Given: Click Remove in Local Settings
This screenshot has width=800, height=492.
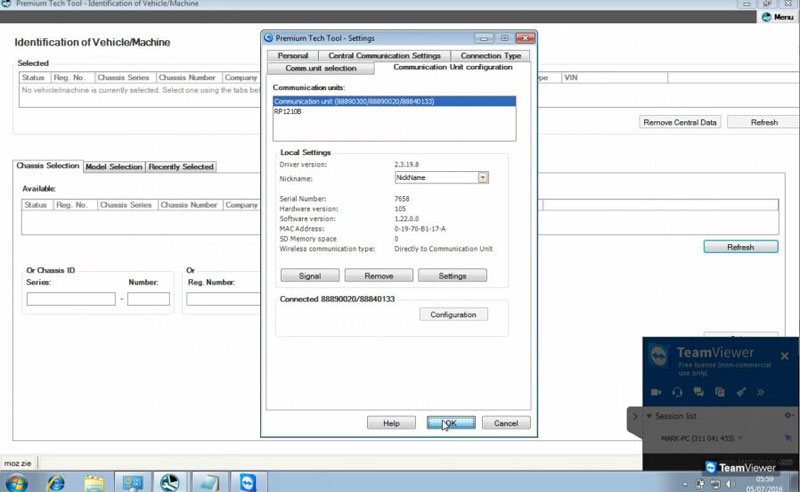Looking at the screenshot, I should tap(379, 276).
